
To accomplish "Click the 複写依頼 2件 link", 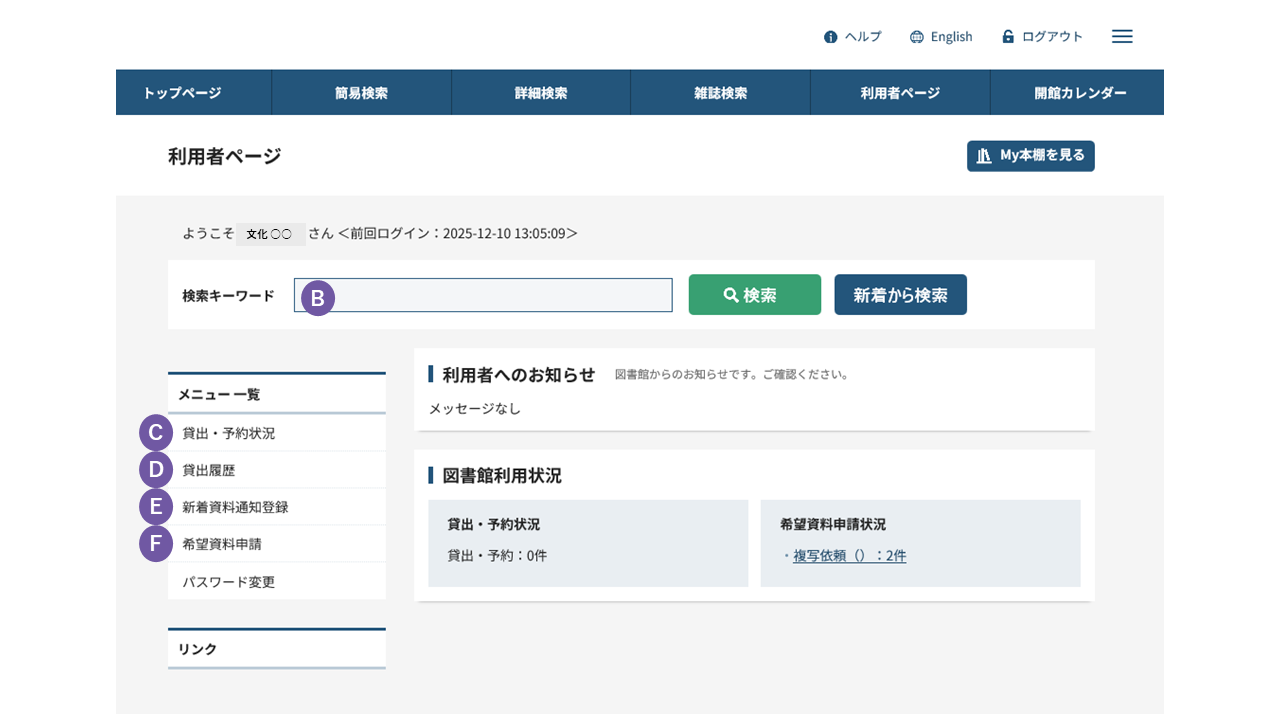I will 849,555.
